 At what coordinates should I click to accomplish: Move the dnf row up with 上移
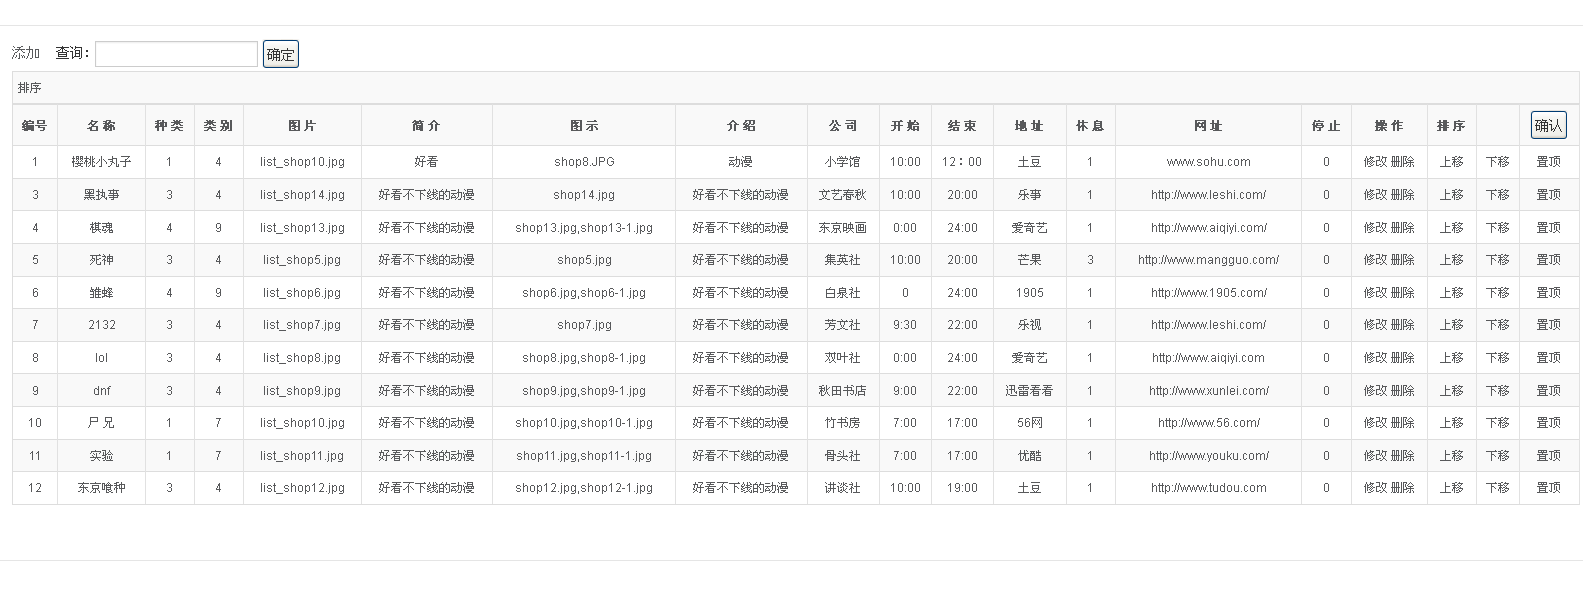(x=1451, y=391)
